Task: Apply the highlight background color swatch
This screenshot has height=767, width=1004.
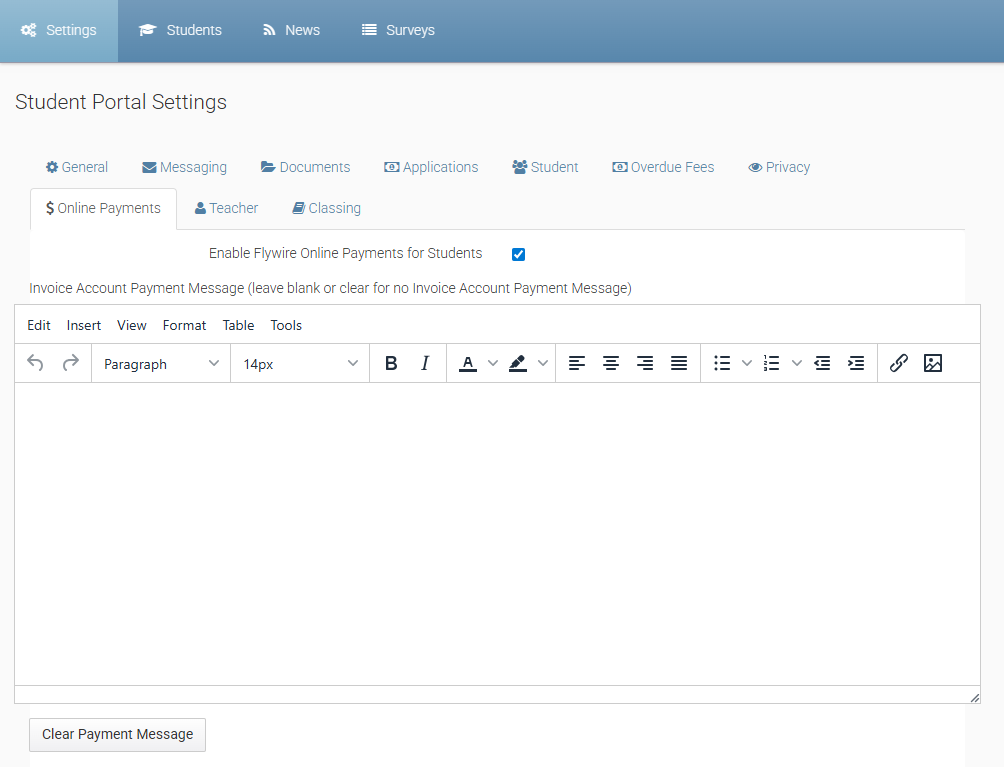Action: click(x=518, y=364)
